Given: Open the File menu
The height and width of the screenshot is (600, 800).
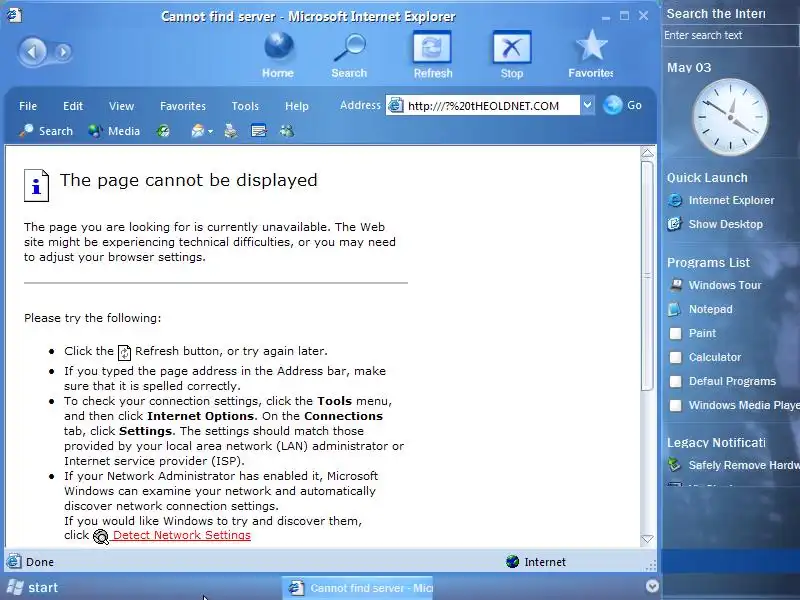Looking at the screenshot, I should [x=28, y=106].
